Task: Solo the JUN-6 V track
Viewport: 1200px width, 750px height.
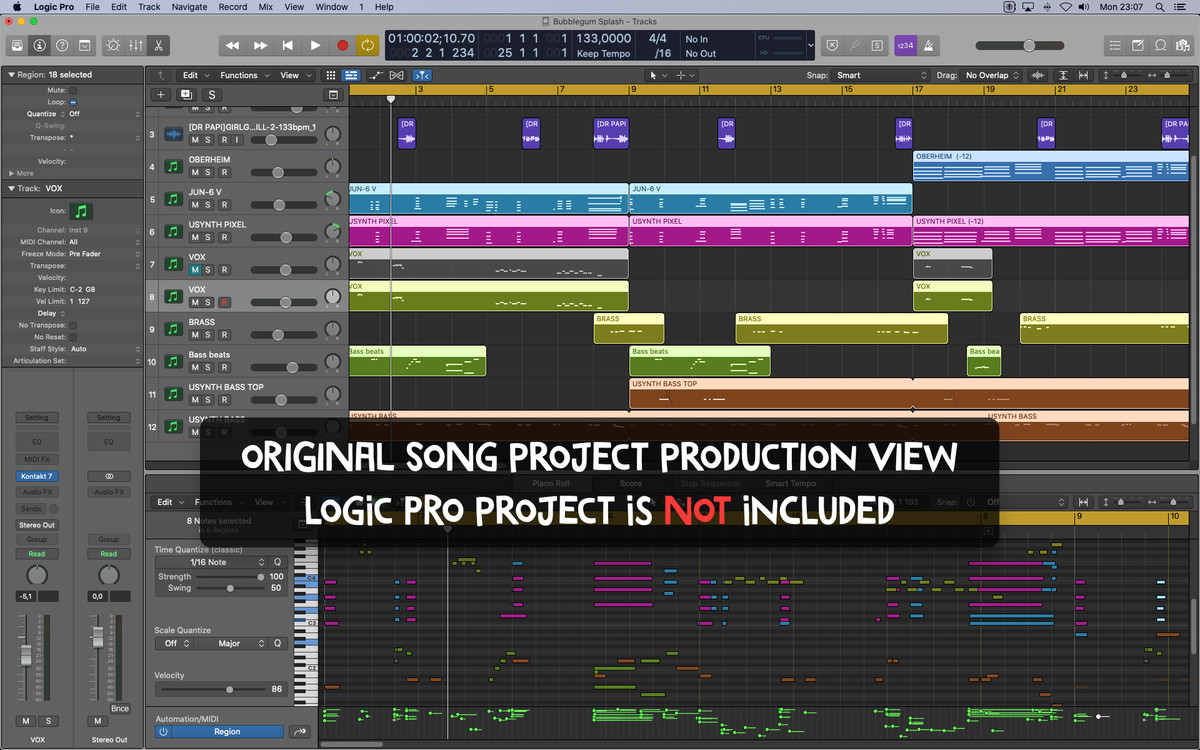Action: click(x=209, y=205)
